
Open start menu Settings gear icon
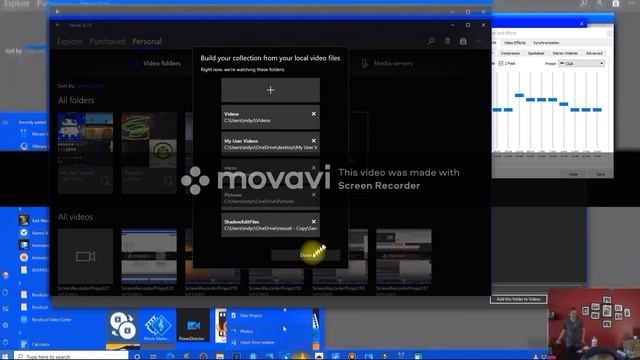(x=5, y=325)
